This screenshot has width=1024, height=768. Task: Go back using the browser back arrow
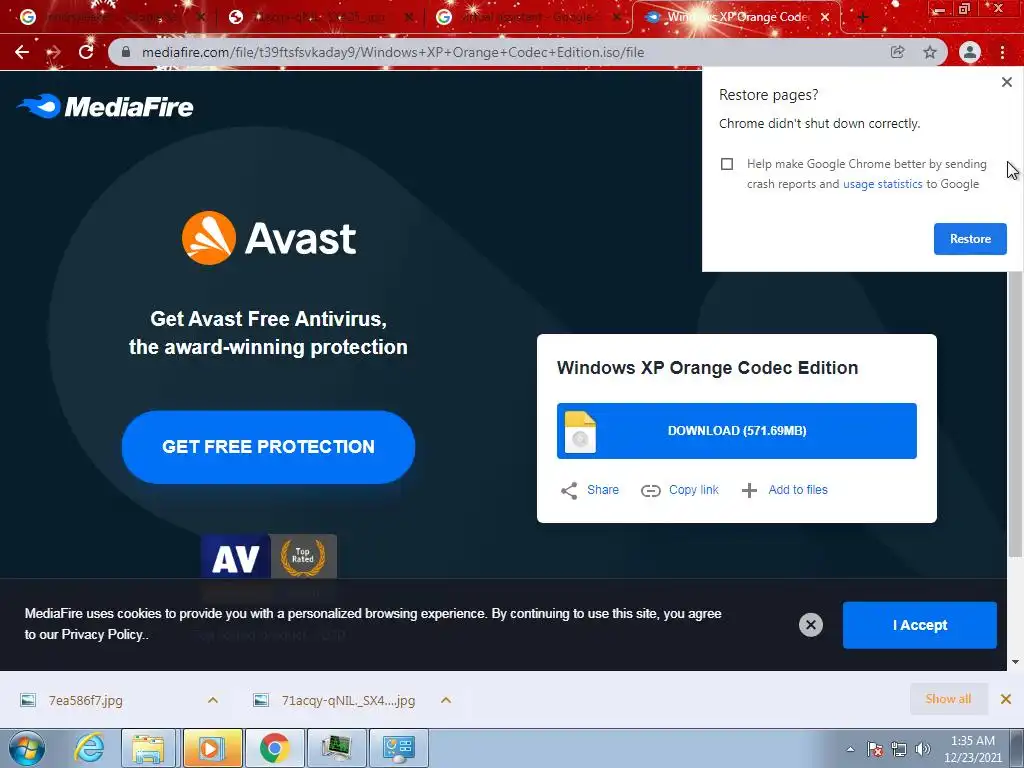click(22, 52)
